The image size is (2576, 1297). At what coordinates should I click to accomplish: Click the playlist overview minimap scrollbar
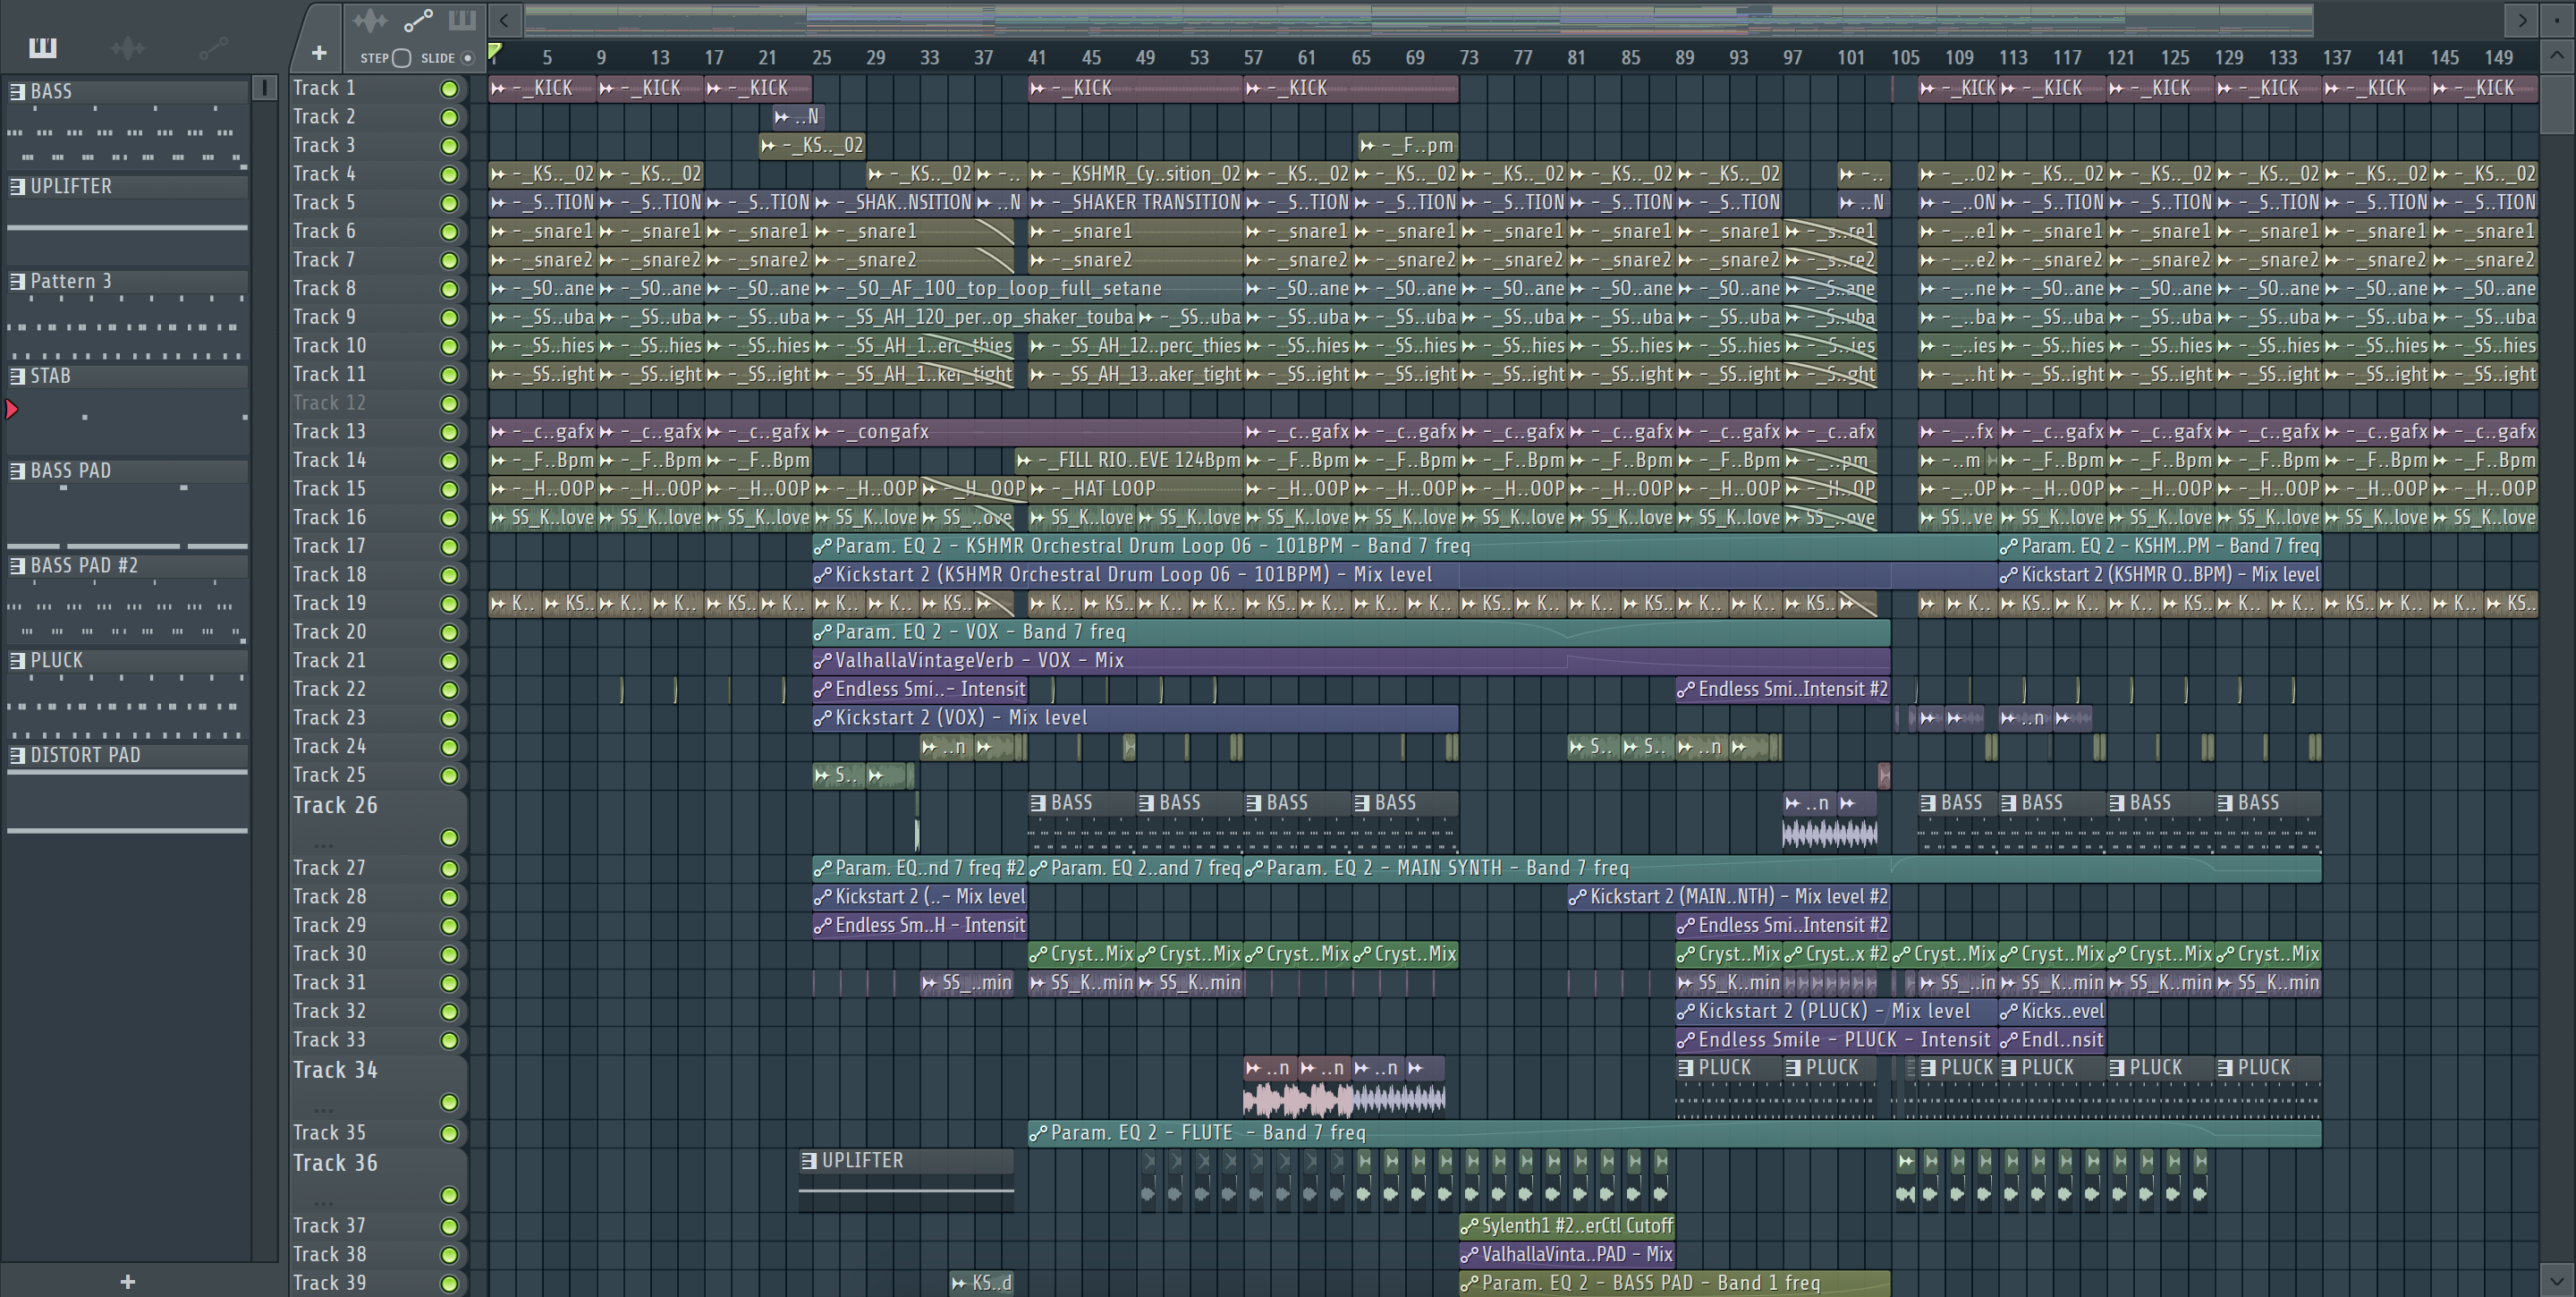coord(1418,19)
